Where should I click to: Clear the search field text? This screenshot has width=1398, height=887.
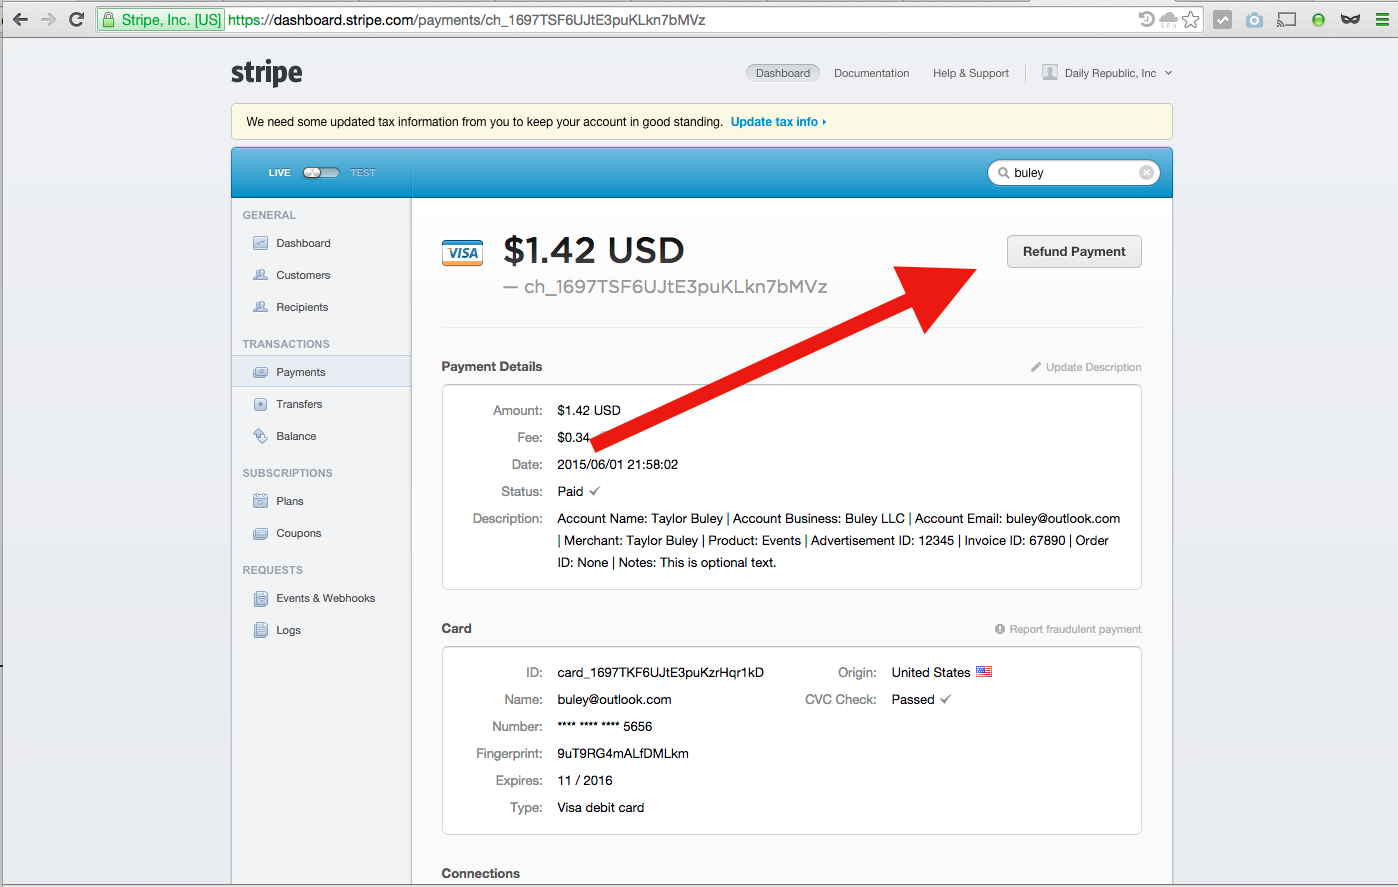point(1146,173)
